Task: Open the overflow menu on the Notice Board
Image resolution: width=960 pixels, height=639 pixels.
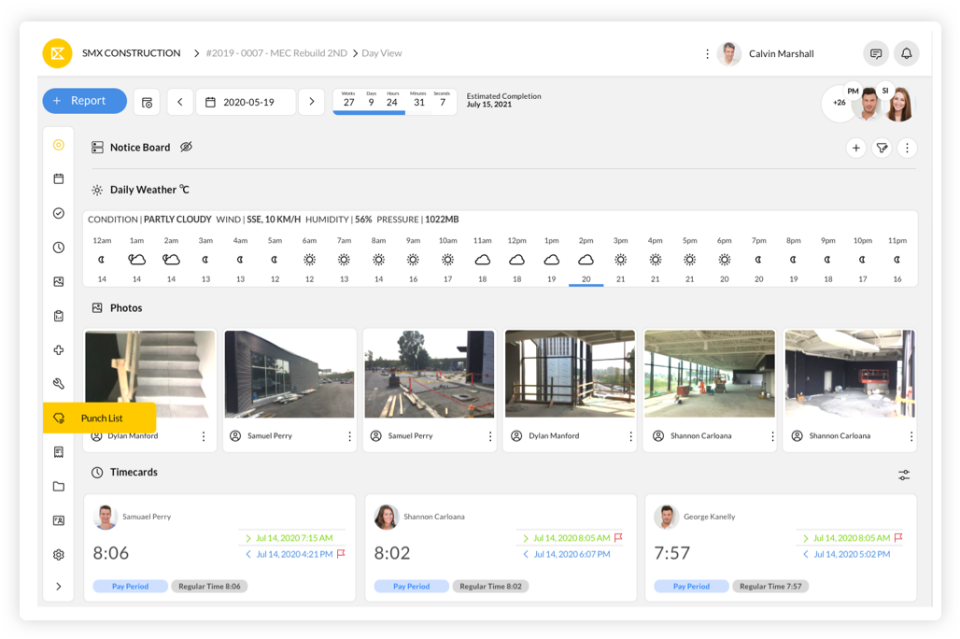Action: pyautogui.click(x=907, y=146)
